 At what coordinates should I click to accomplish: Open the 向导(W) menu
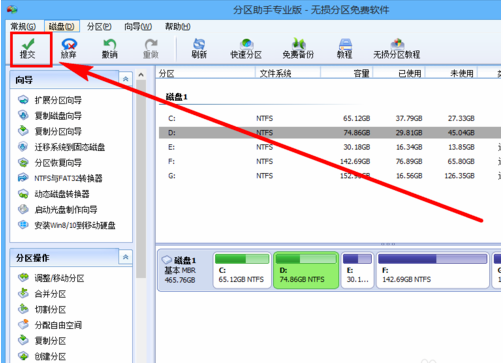click(x=138, y=27)
